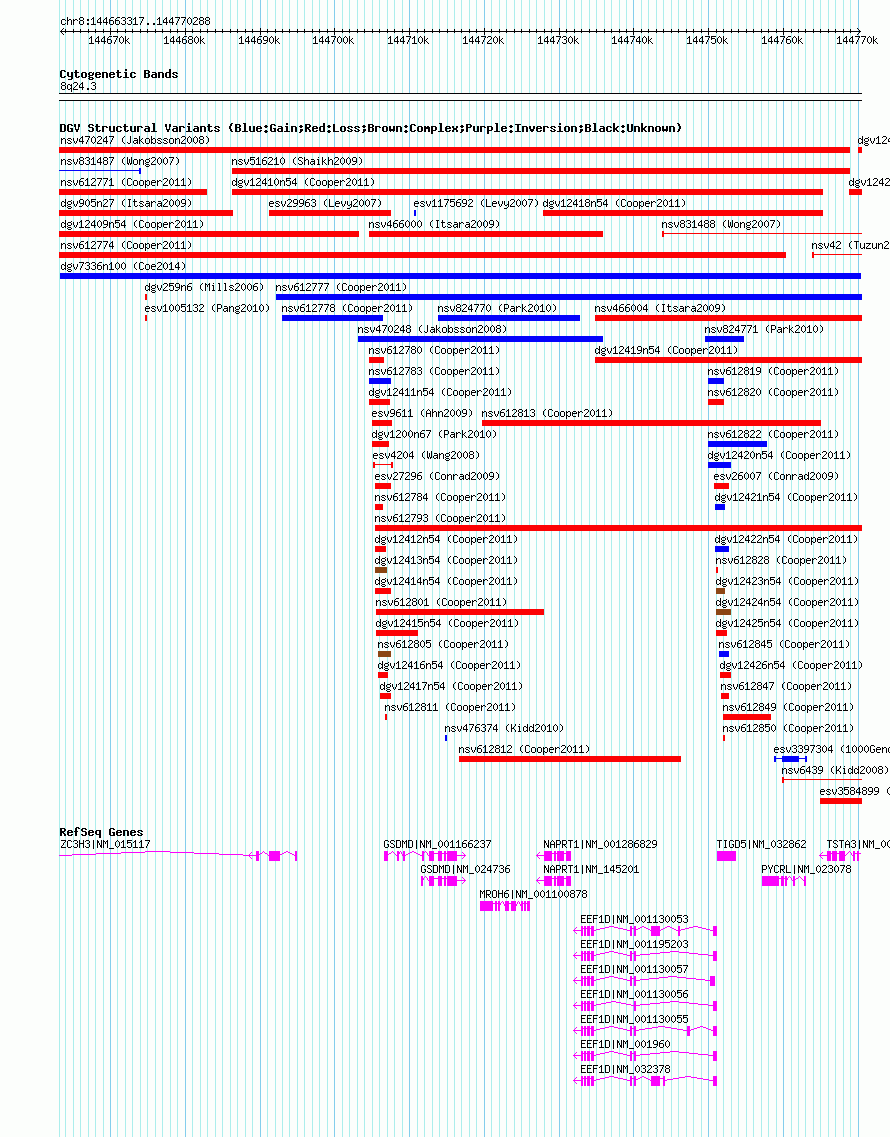The width and height of the screenshot is (890, 1137).
Task: Click the 144760k ruler position
Action: coord(782,40)
